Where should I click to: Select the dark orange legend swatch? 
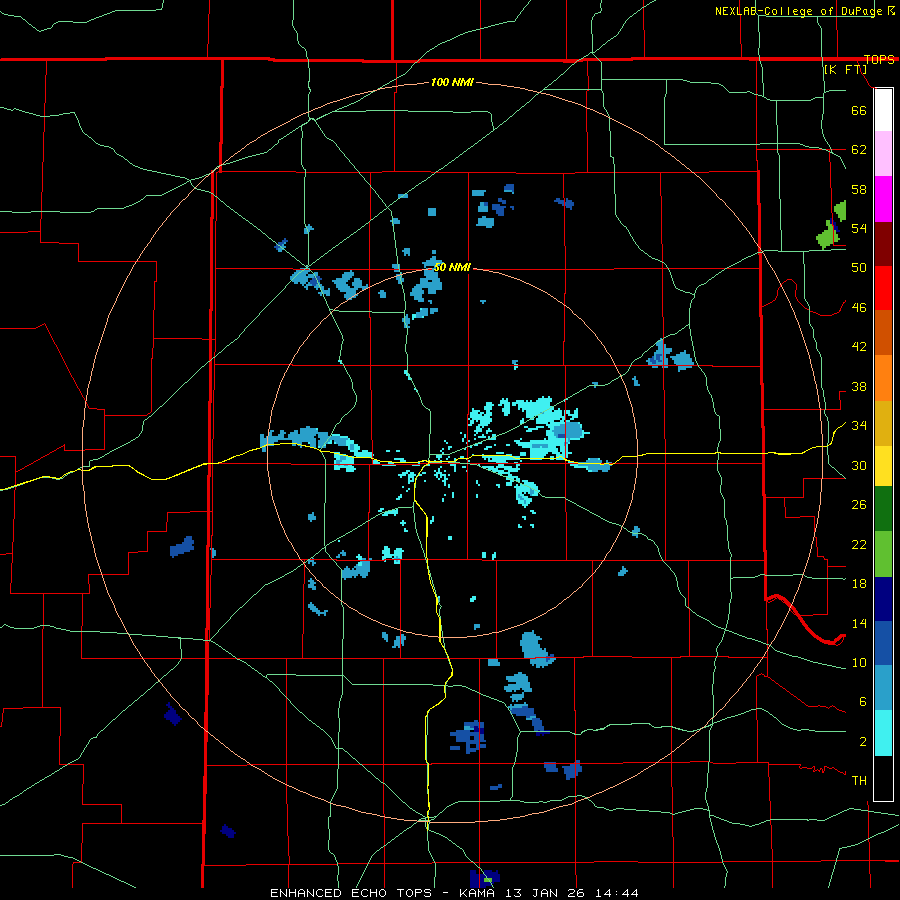tap(883, 332)
